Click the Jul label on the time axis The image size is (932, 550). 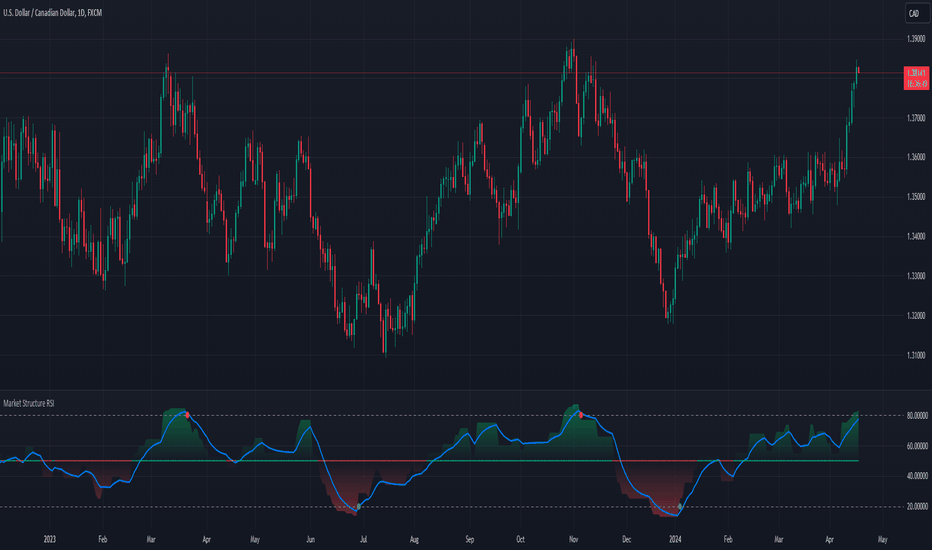click(x=363, y=539)
